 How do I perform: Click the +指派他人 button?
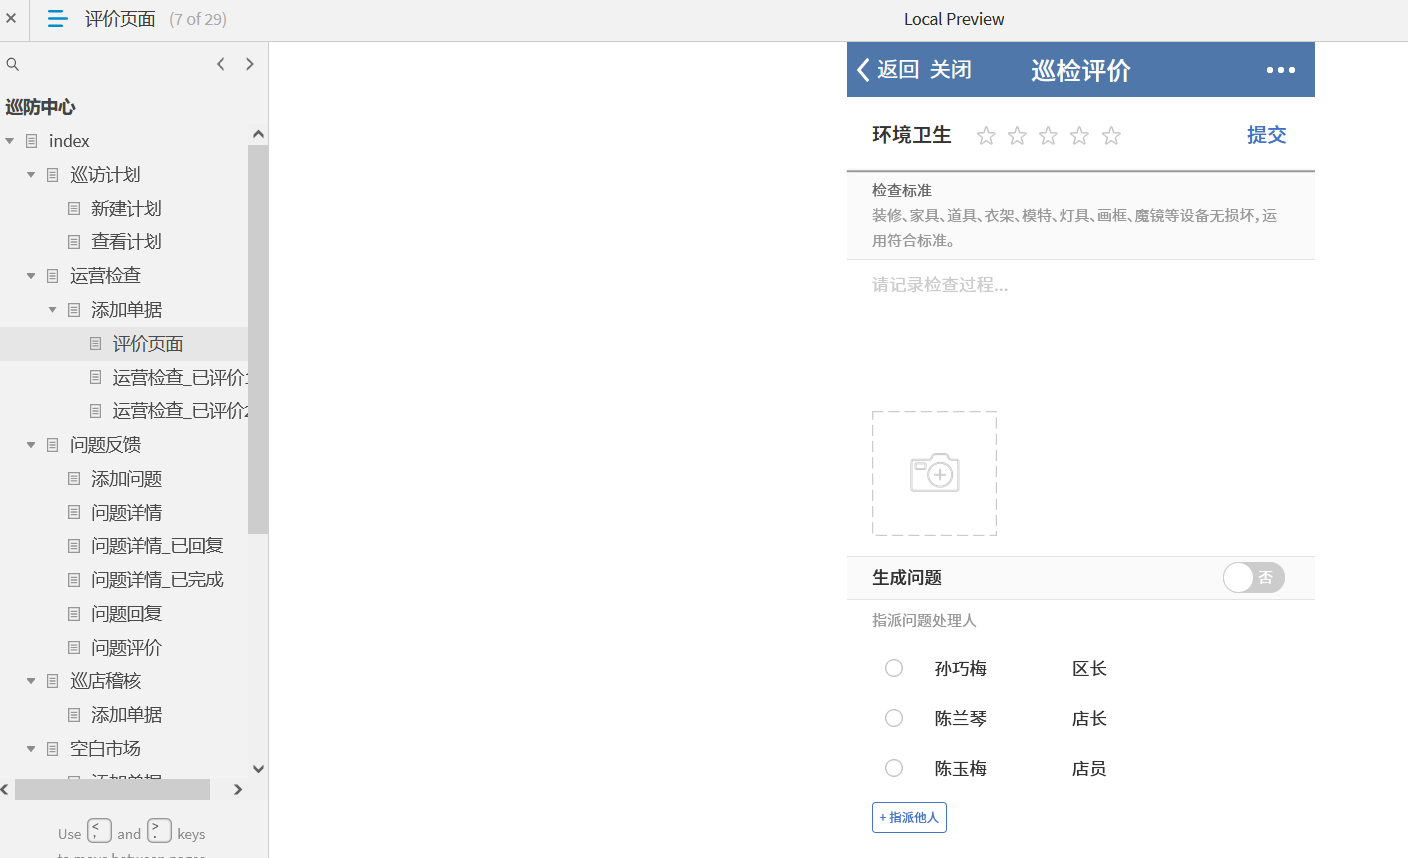pyautogui.click(x=909, y=817)
